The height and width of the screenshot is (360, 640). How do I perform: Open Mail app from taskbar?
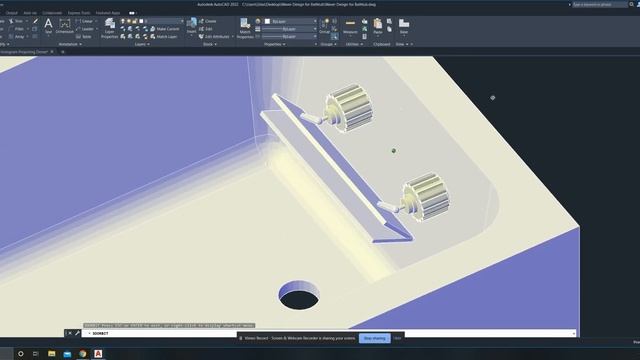coord(67,353)
